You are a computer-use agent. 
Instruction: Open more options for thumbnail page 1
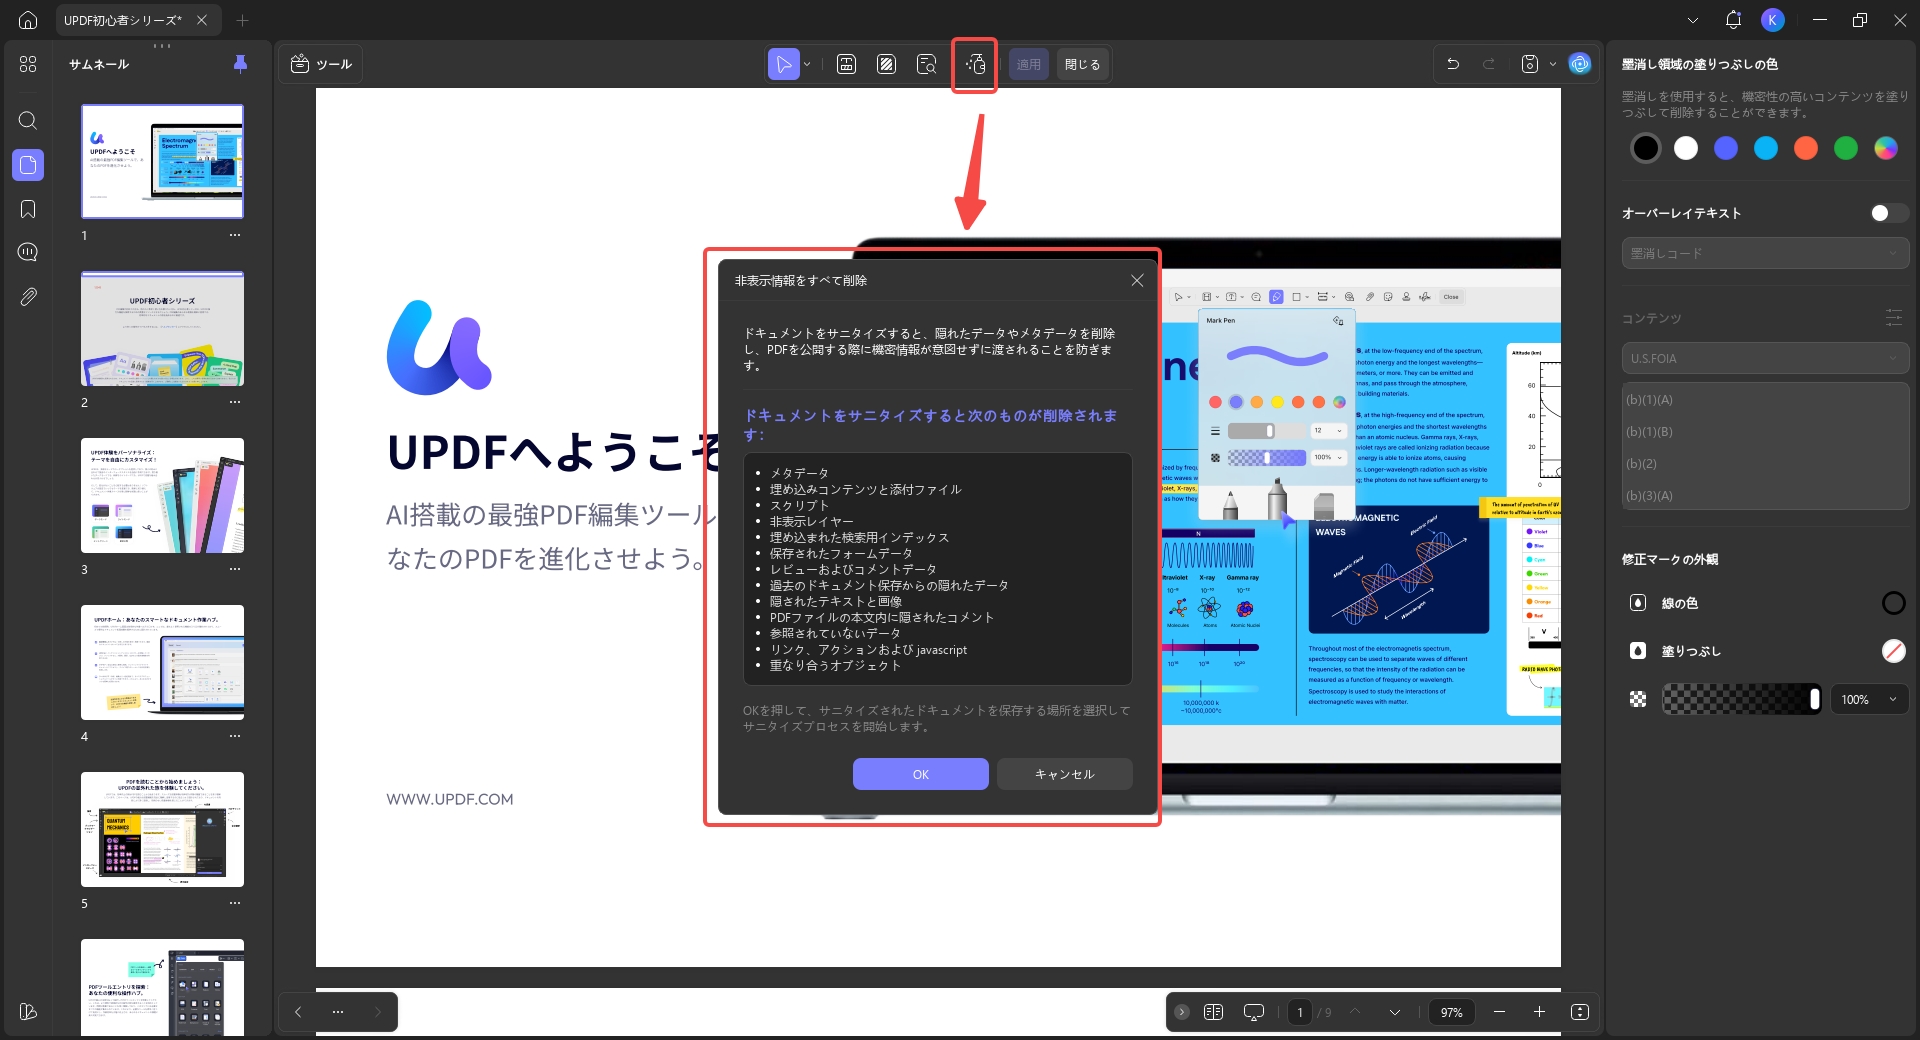click(x=235, y=235)
